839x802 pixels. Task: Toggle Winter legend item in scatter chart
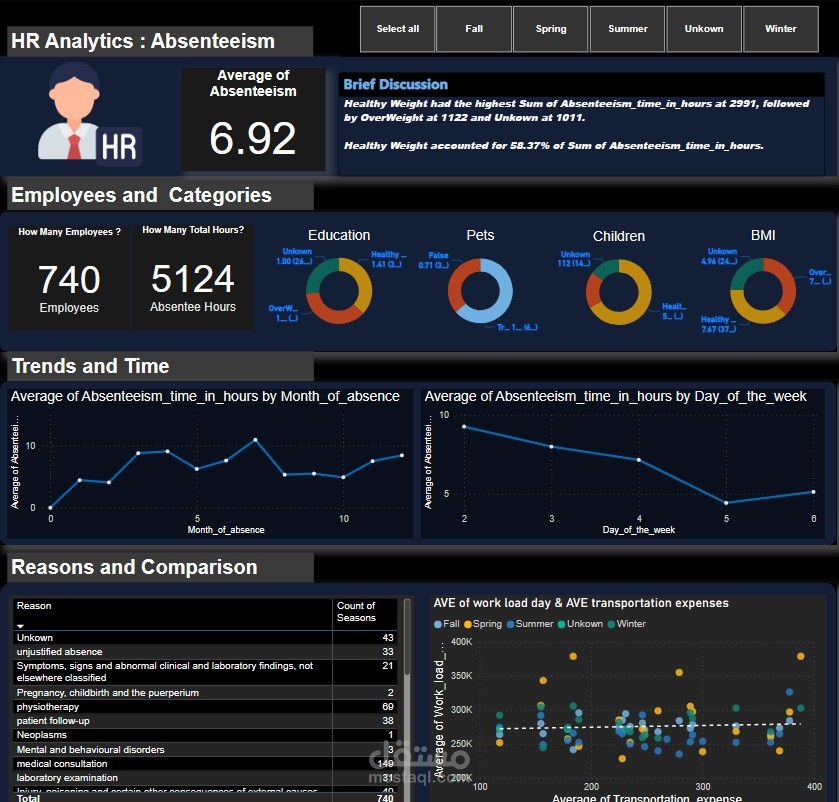point(627,624)
